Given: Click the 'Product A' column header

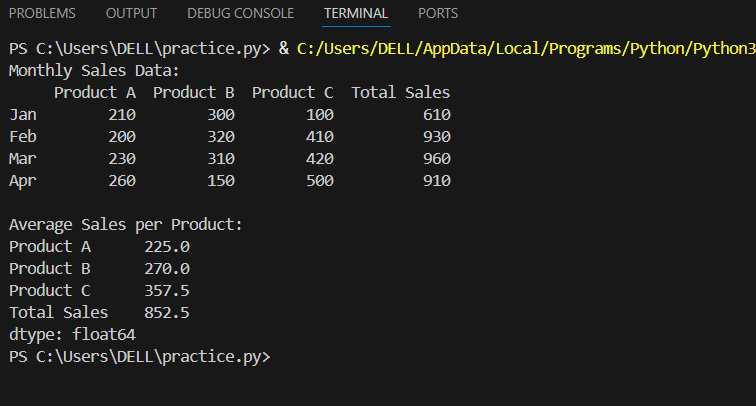Looking at the screenshot, I should pos(95,93).
